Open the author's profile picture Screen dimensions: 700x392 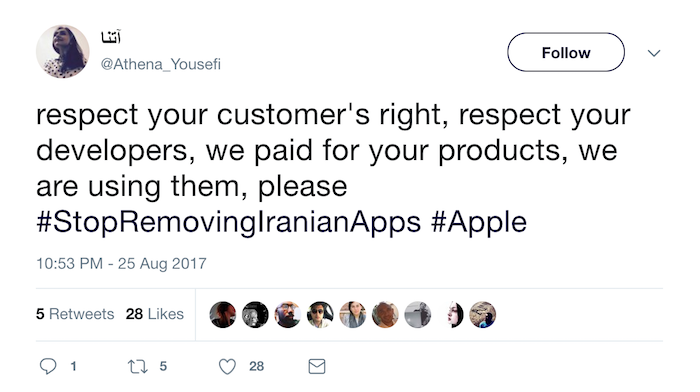62,51
